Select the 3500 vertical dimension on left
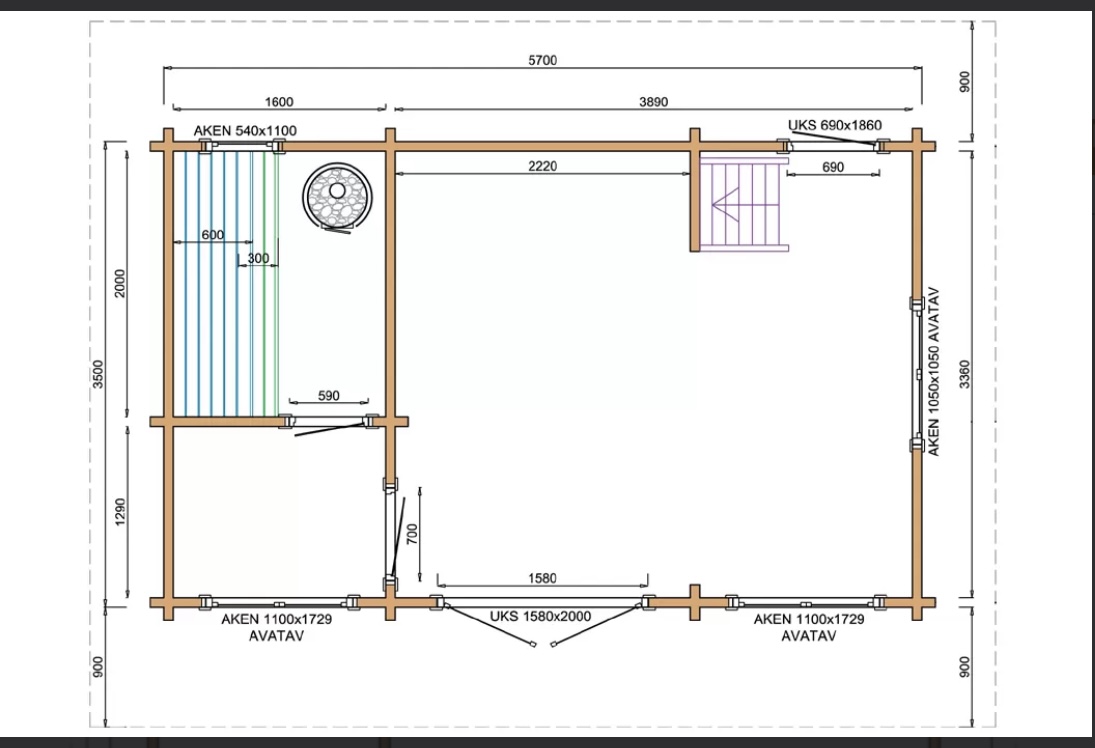Viewport: 1095px width, 748px height. click(99, 373)
